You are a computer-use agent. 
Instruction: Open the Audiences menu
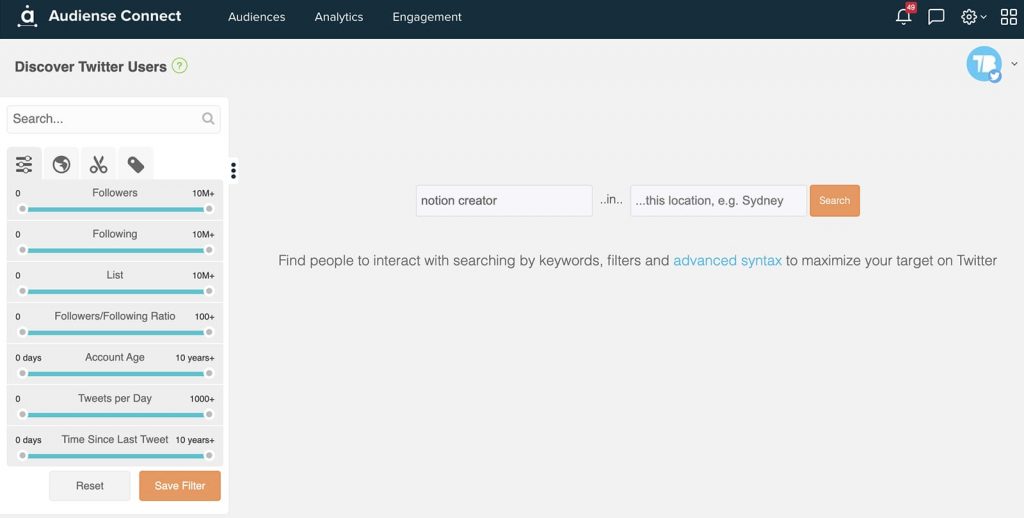(x=257, y=18)
